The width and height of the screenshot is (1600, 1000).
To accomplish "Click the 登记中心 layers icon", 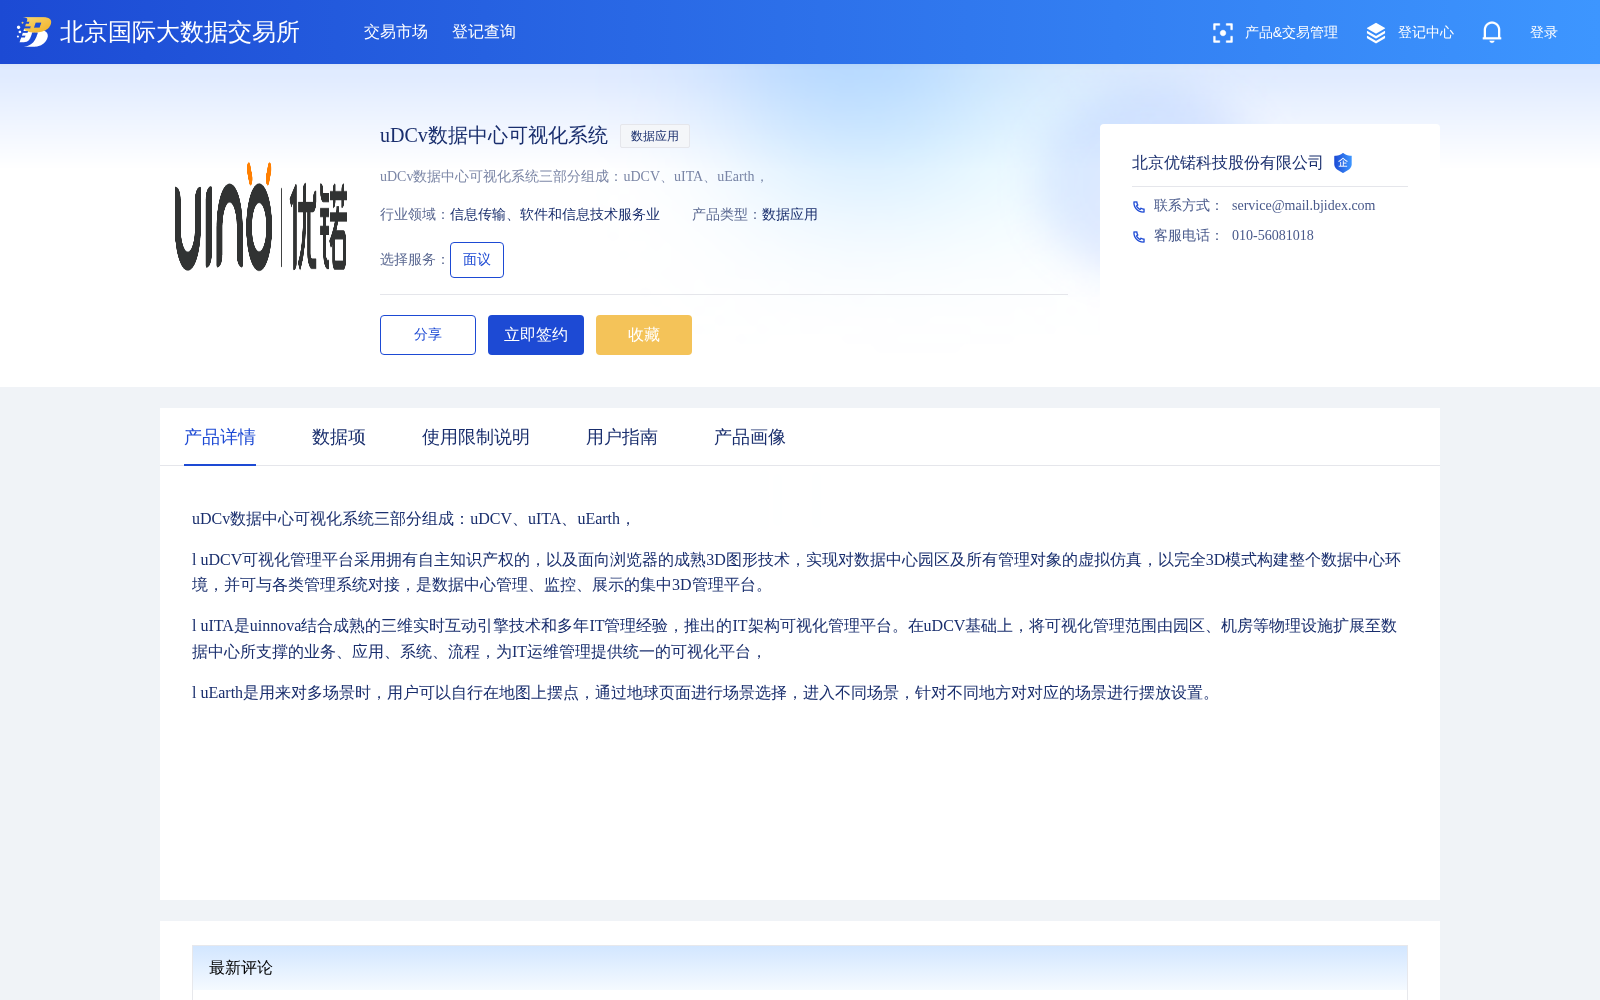I will (x=1376, y=33).
